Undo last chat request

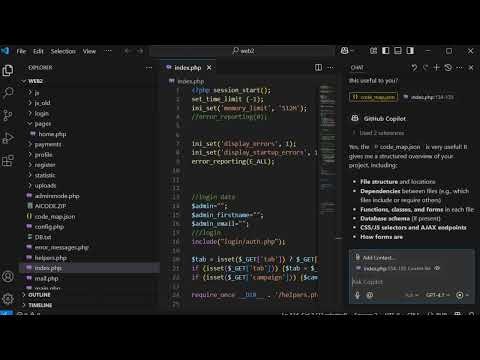pyautogui.click(x=414, y=68)
